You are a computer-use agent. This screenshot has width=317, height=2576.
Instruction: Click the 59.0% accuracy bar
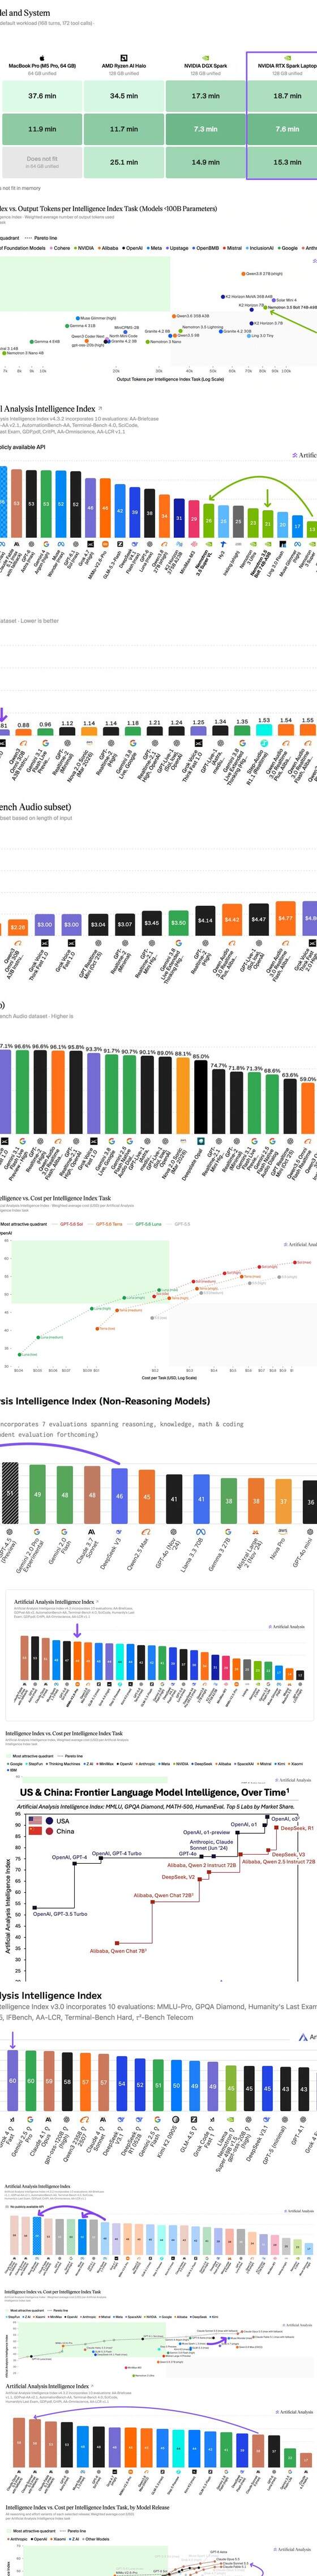click(308, 1109)
